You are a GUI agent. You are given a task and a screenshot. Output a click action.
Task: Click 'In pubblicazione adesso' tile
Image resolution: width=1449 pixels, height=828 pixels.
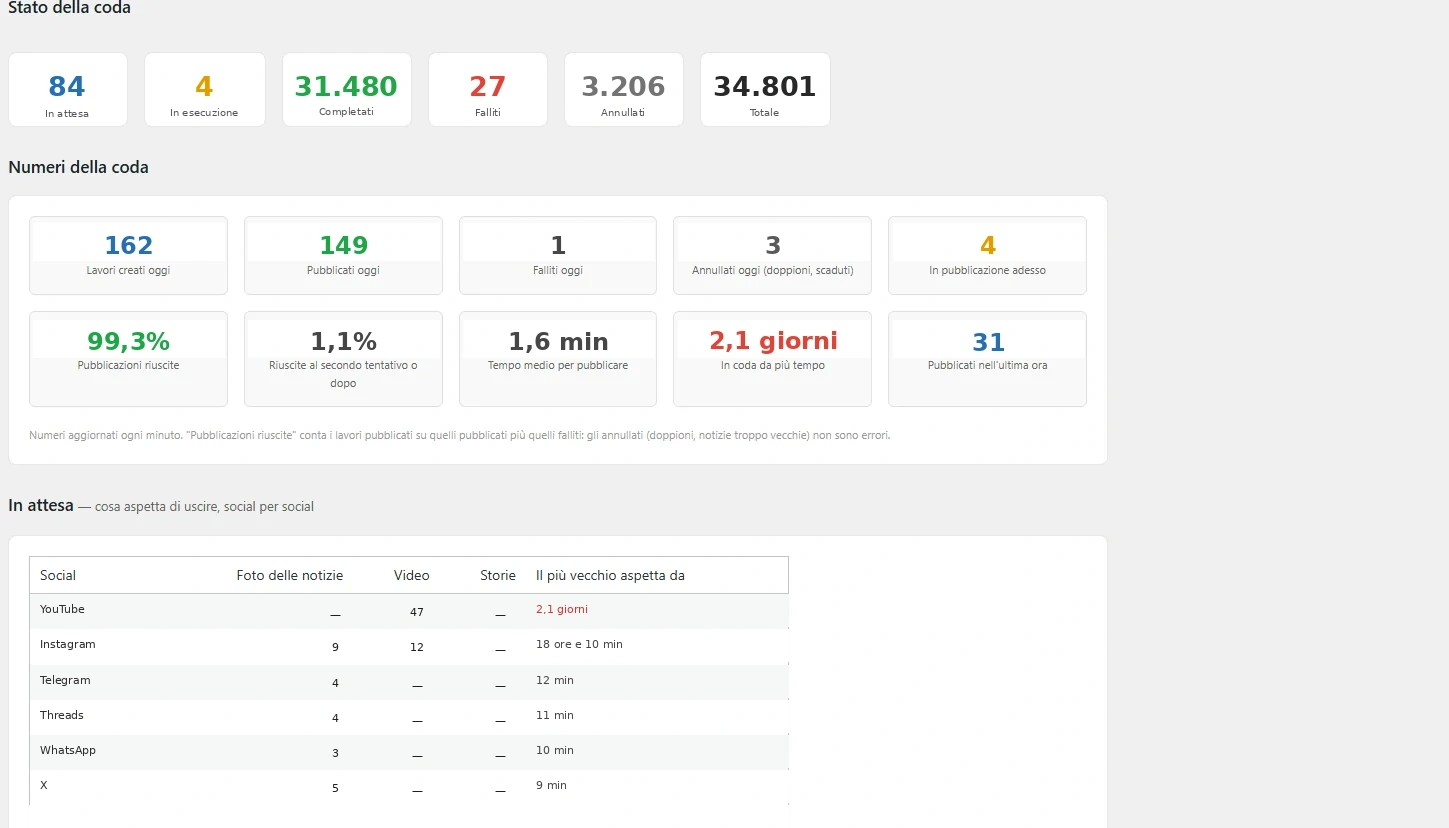click(x=987, y=256)
